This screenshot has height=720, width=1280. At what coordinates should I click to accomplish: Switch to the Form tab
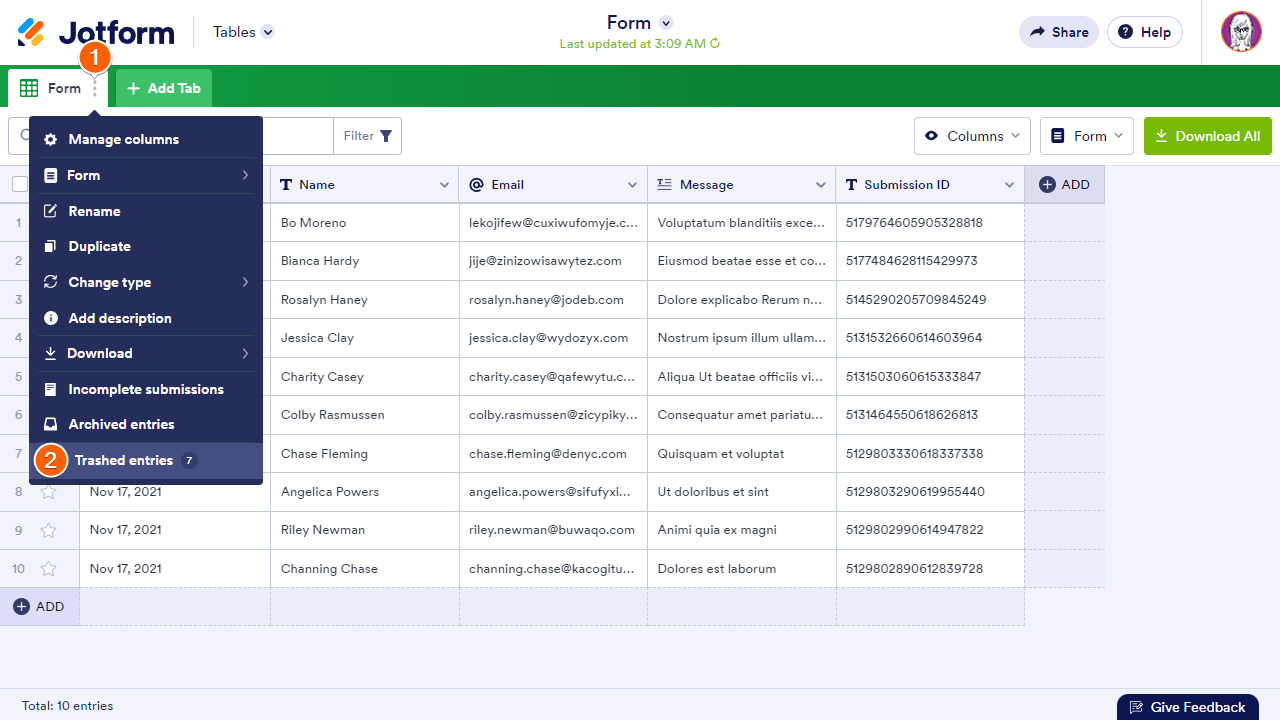pyautogui.click(x=57, y=87)
